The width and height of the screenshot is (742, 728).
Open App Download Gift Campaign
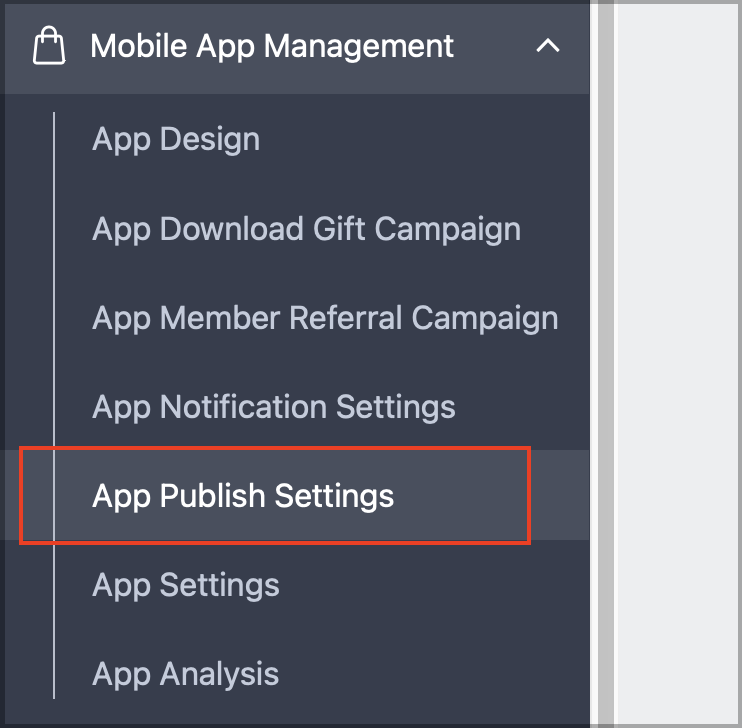point(307,230)
